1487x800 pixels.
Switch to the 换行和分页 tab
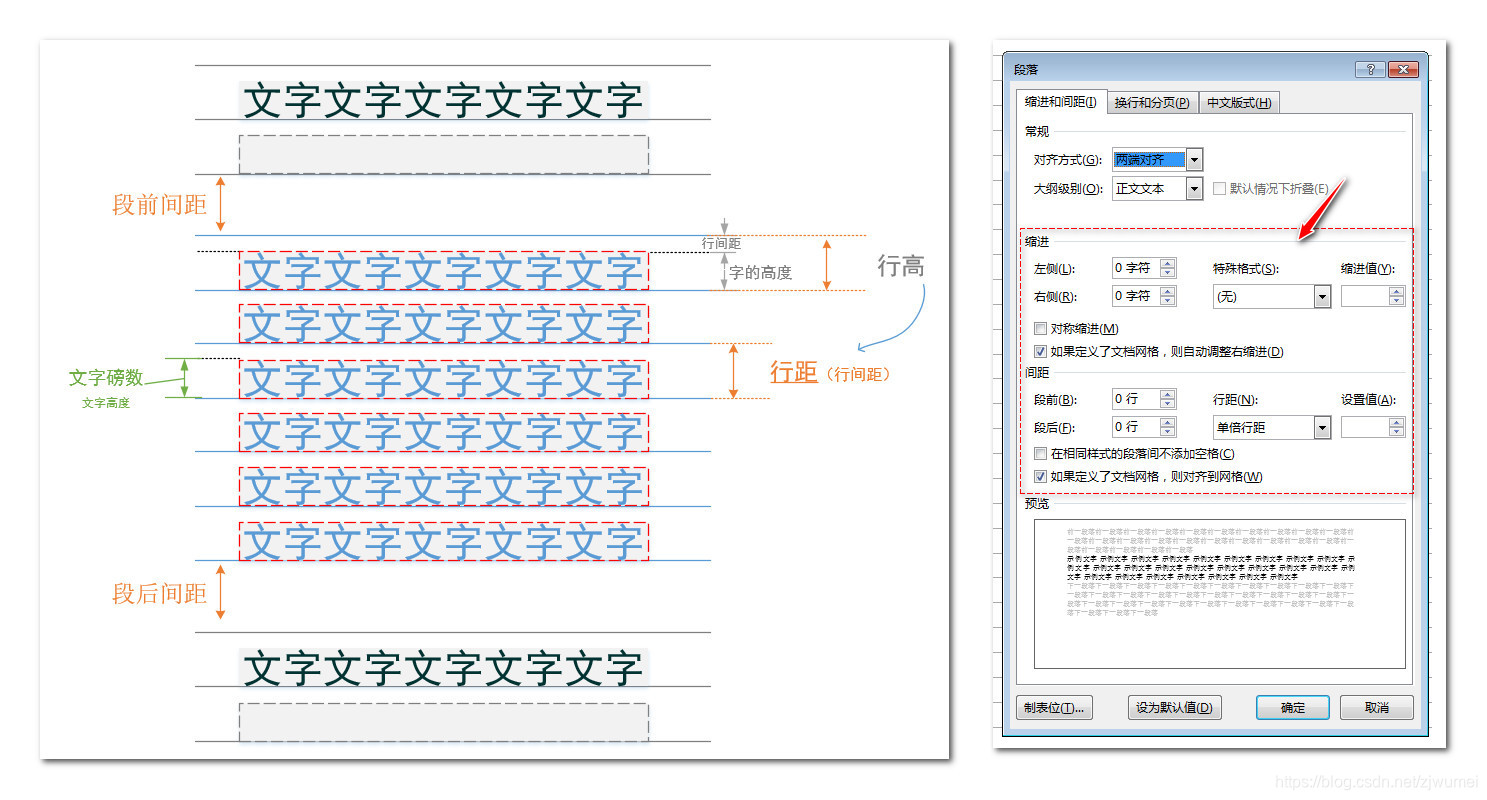tap(1152, 102)
